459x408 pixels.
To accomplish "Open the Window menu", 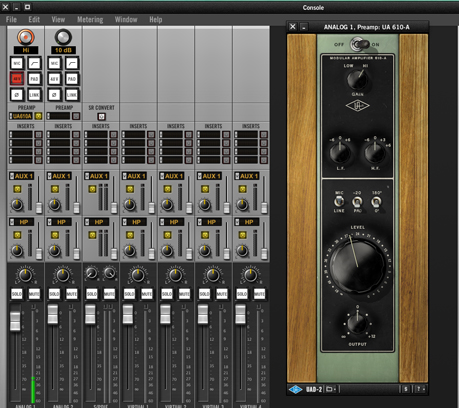I will 126,20.
